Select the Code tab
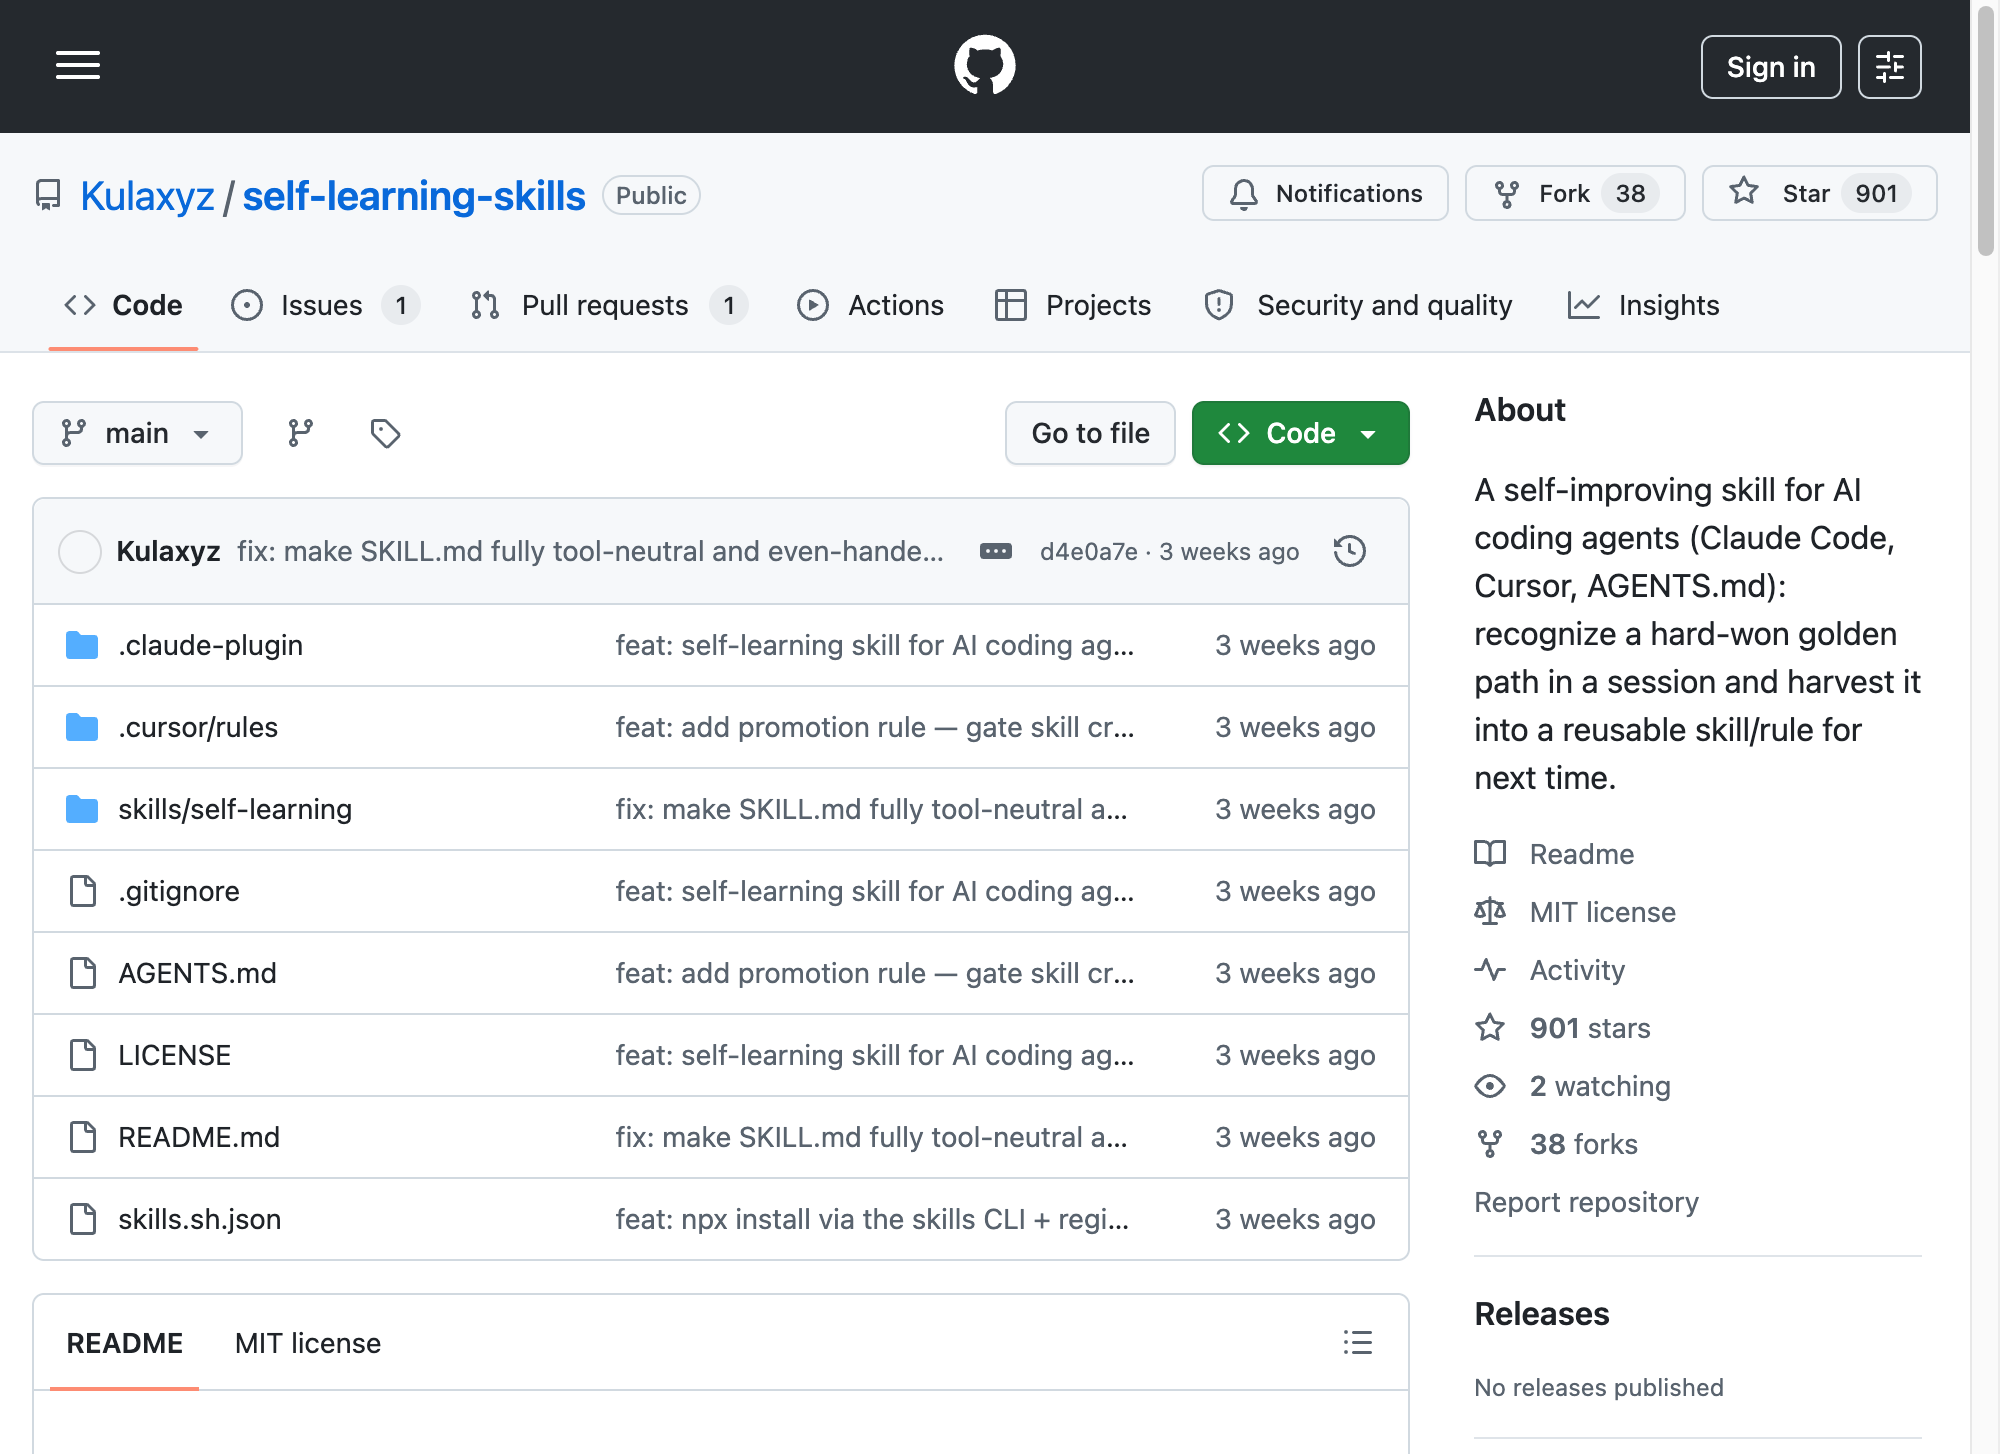The height and width of the screenshot is (1454, 2000). click(123, 305)
